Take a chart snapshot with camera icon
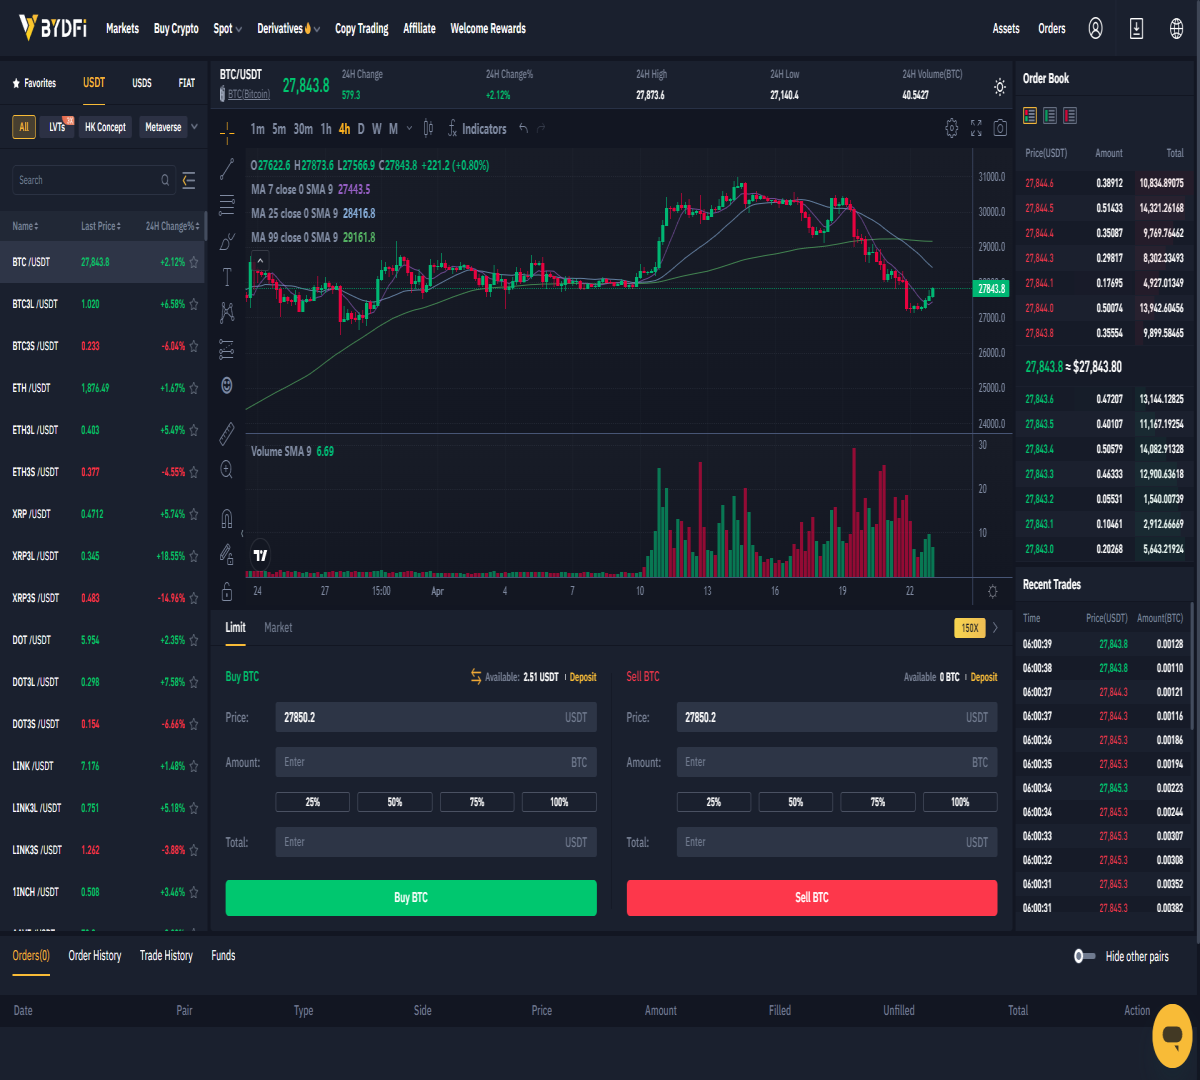Screen dimensions: 1200x1080 (x=1000, y=128)
